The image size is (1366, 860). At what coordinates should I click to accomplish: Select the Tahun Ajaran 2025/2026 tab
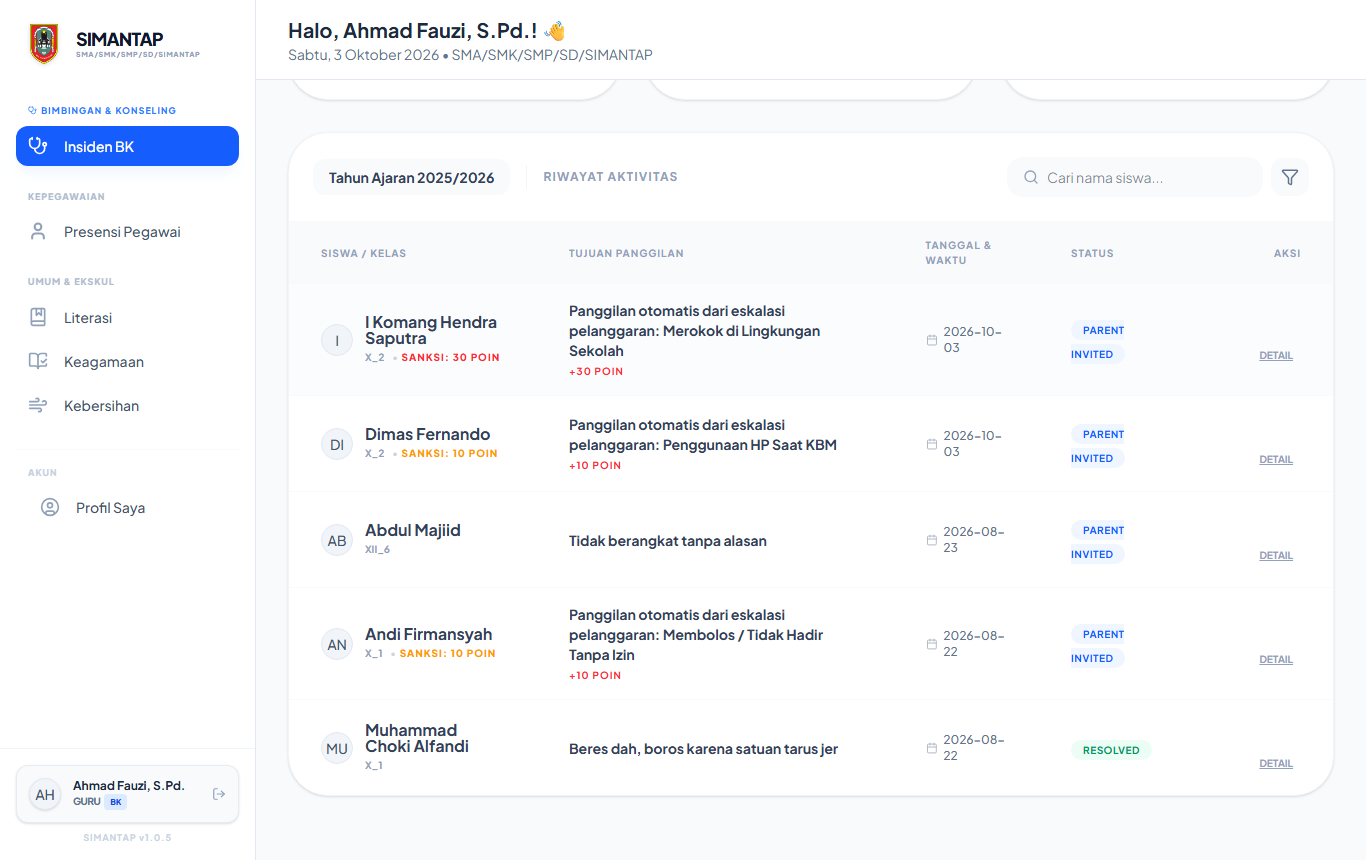tap(412, 177)
